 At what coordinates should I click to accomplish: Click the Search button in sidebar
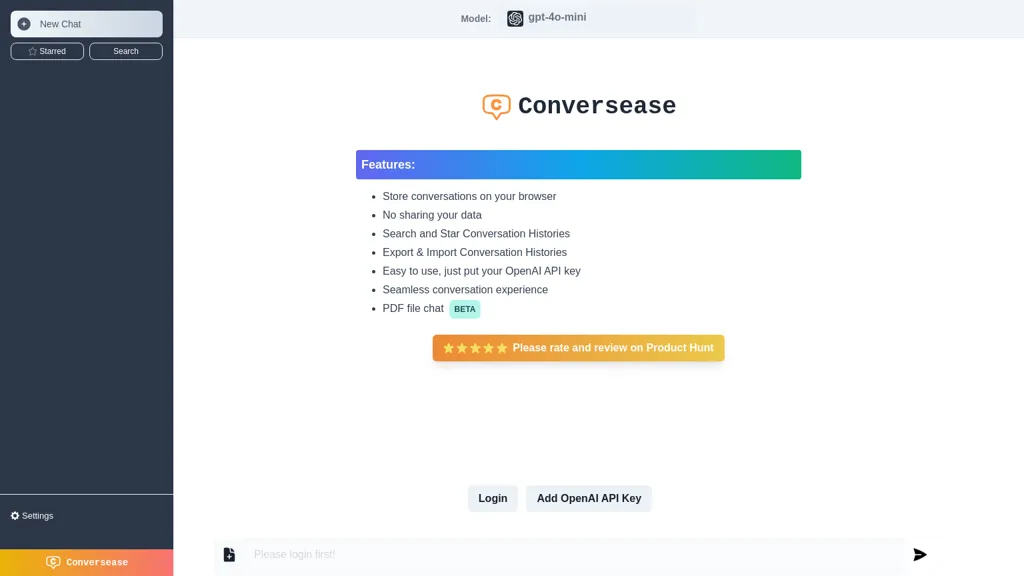(125, 51)
